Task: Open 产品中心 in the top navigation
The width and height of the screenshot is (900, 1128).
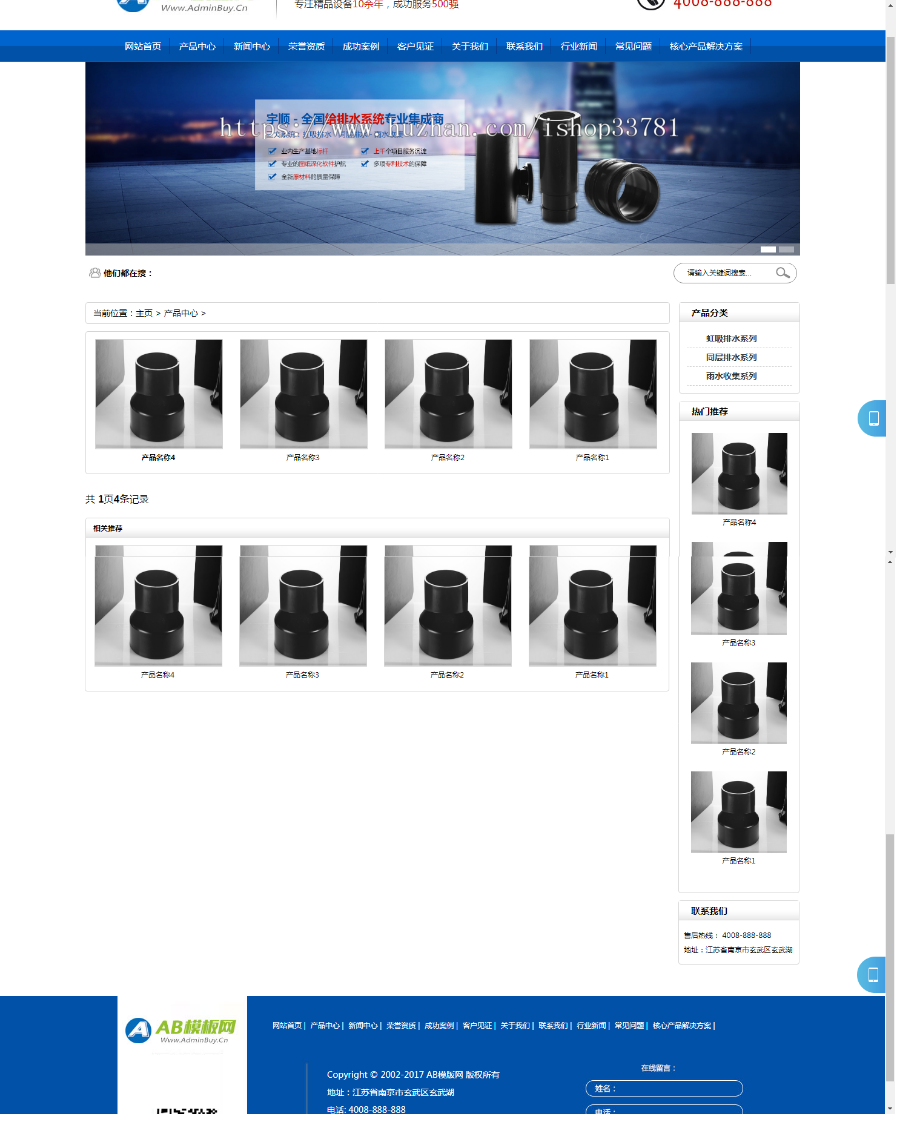Action: (x=197, y=46)
